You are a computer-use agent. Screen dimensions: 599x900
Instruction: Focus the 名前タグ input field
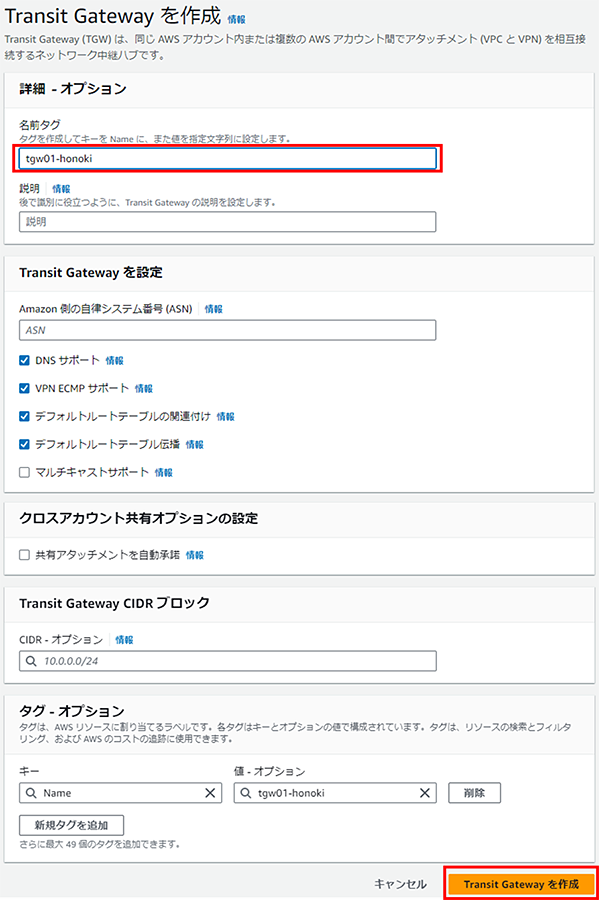pos(227,159)
